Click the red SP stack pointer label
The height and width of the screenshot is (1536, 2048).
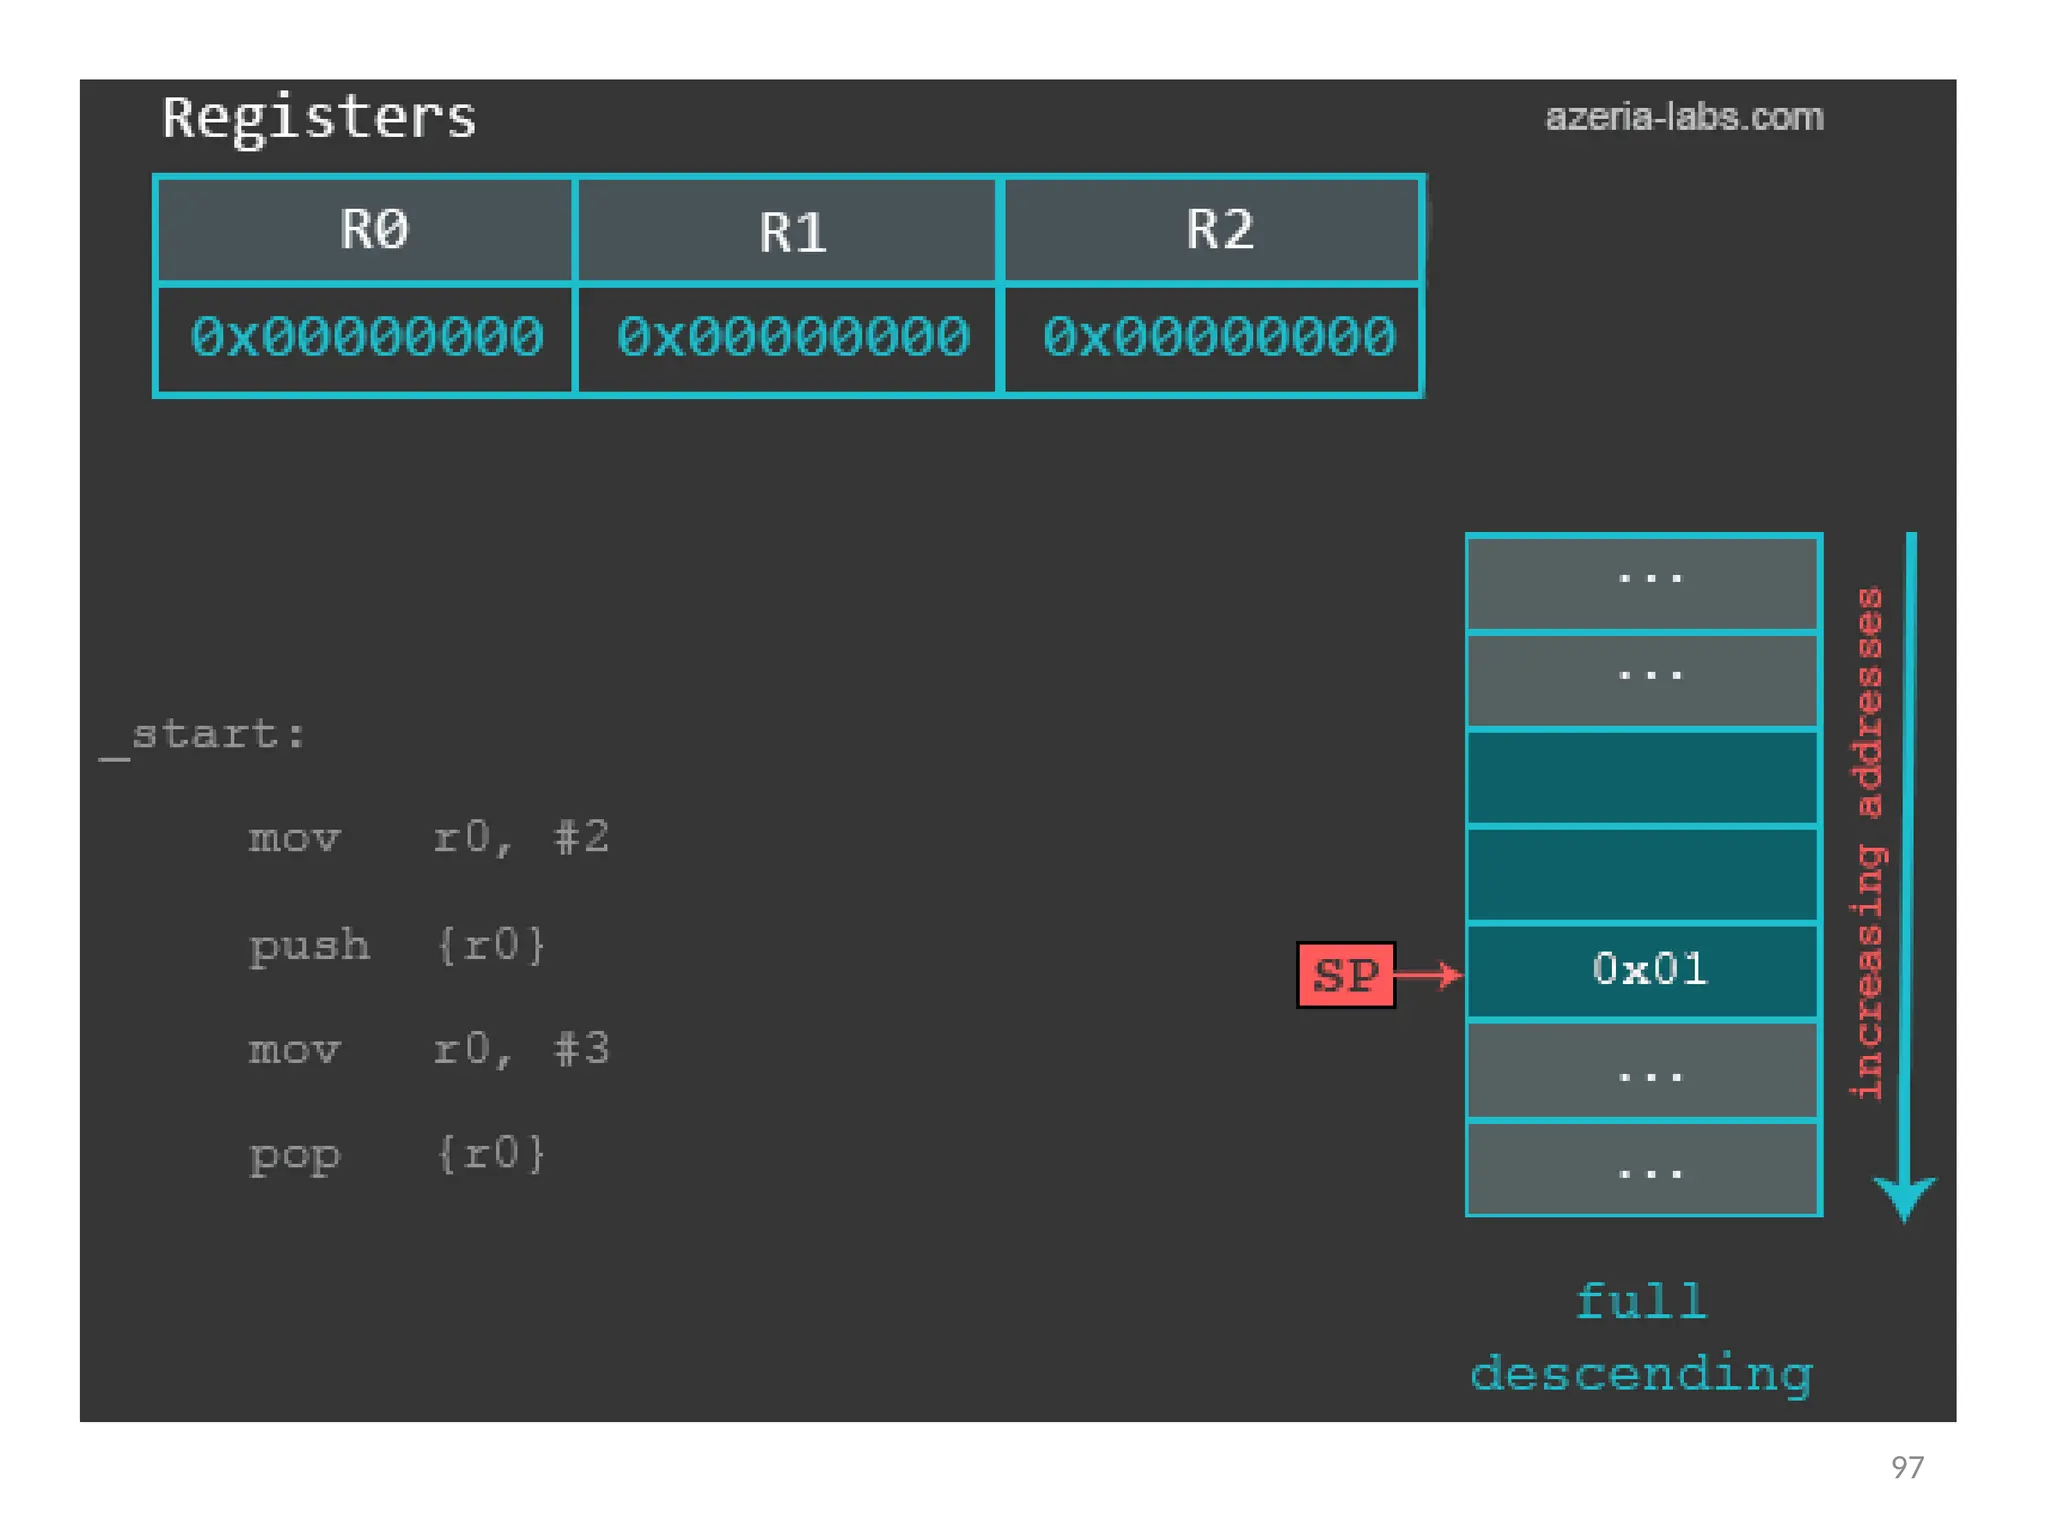click(x=1345, y=974)
